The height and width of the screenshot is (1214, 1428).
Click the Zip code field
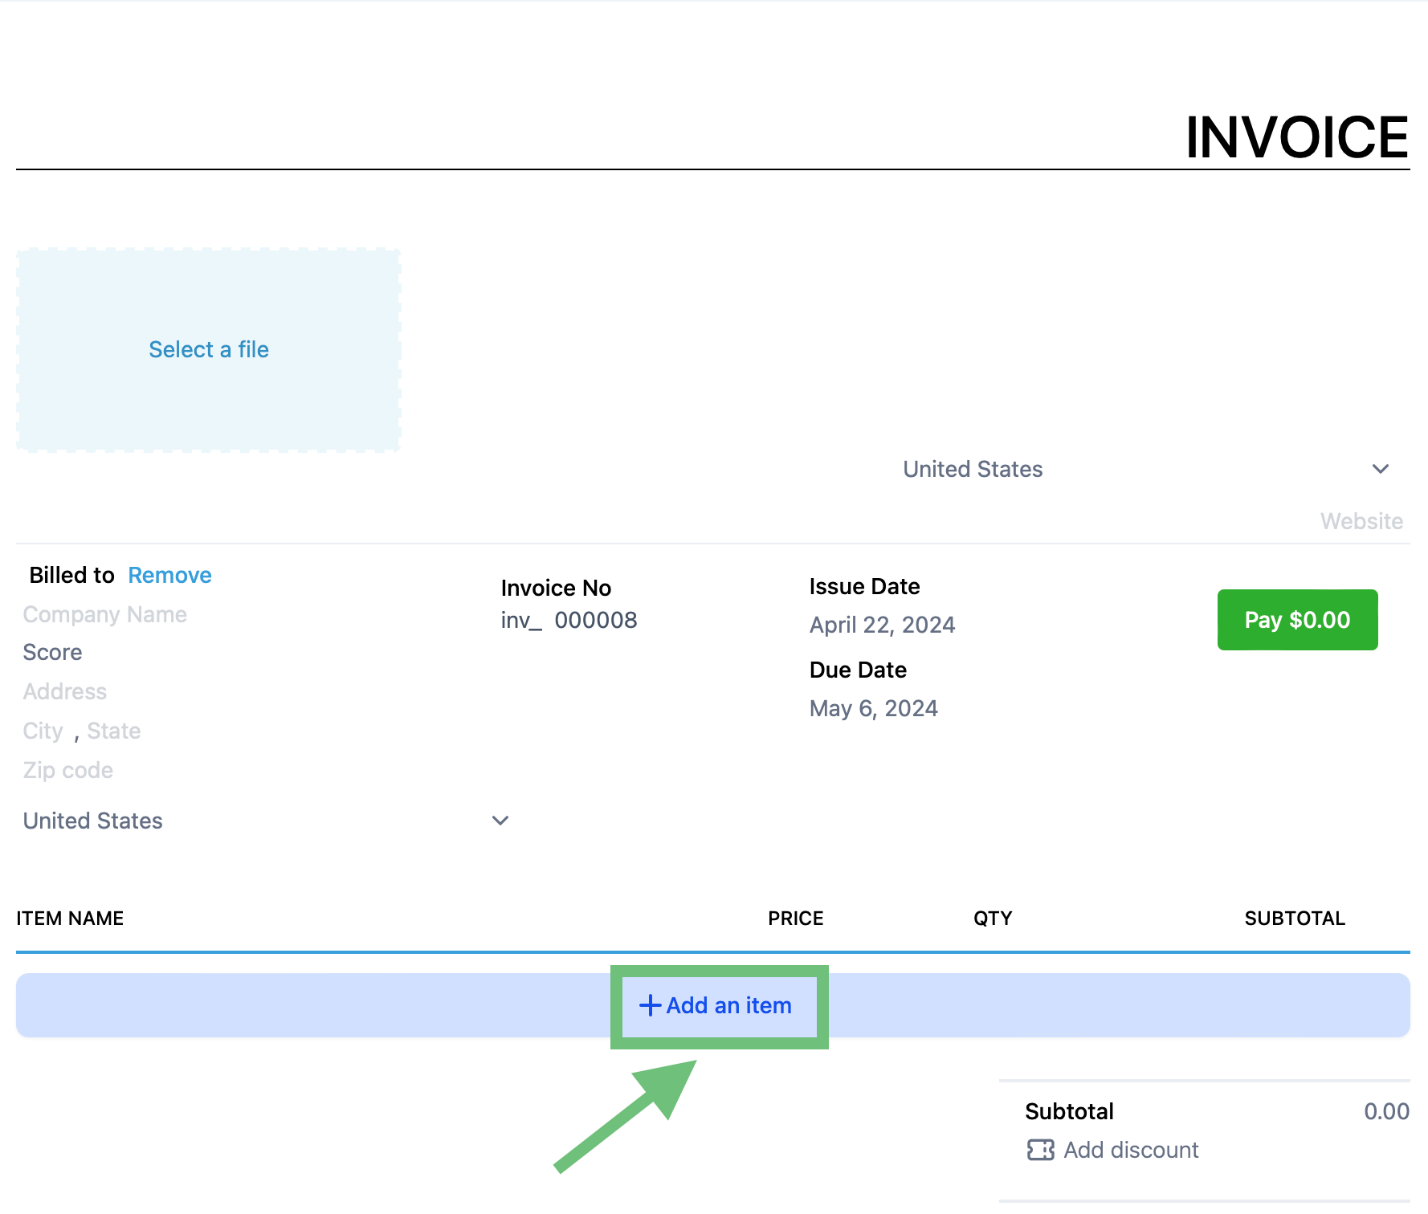68,770
